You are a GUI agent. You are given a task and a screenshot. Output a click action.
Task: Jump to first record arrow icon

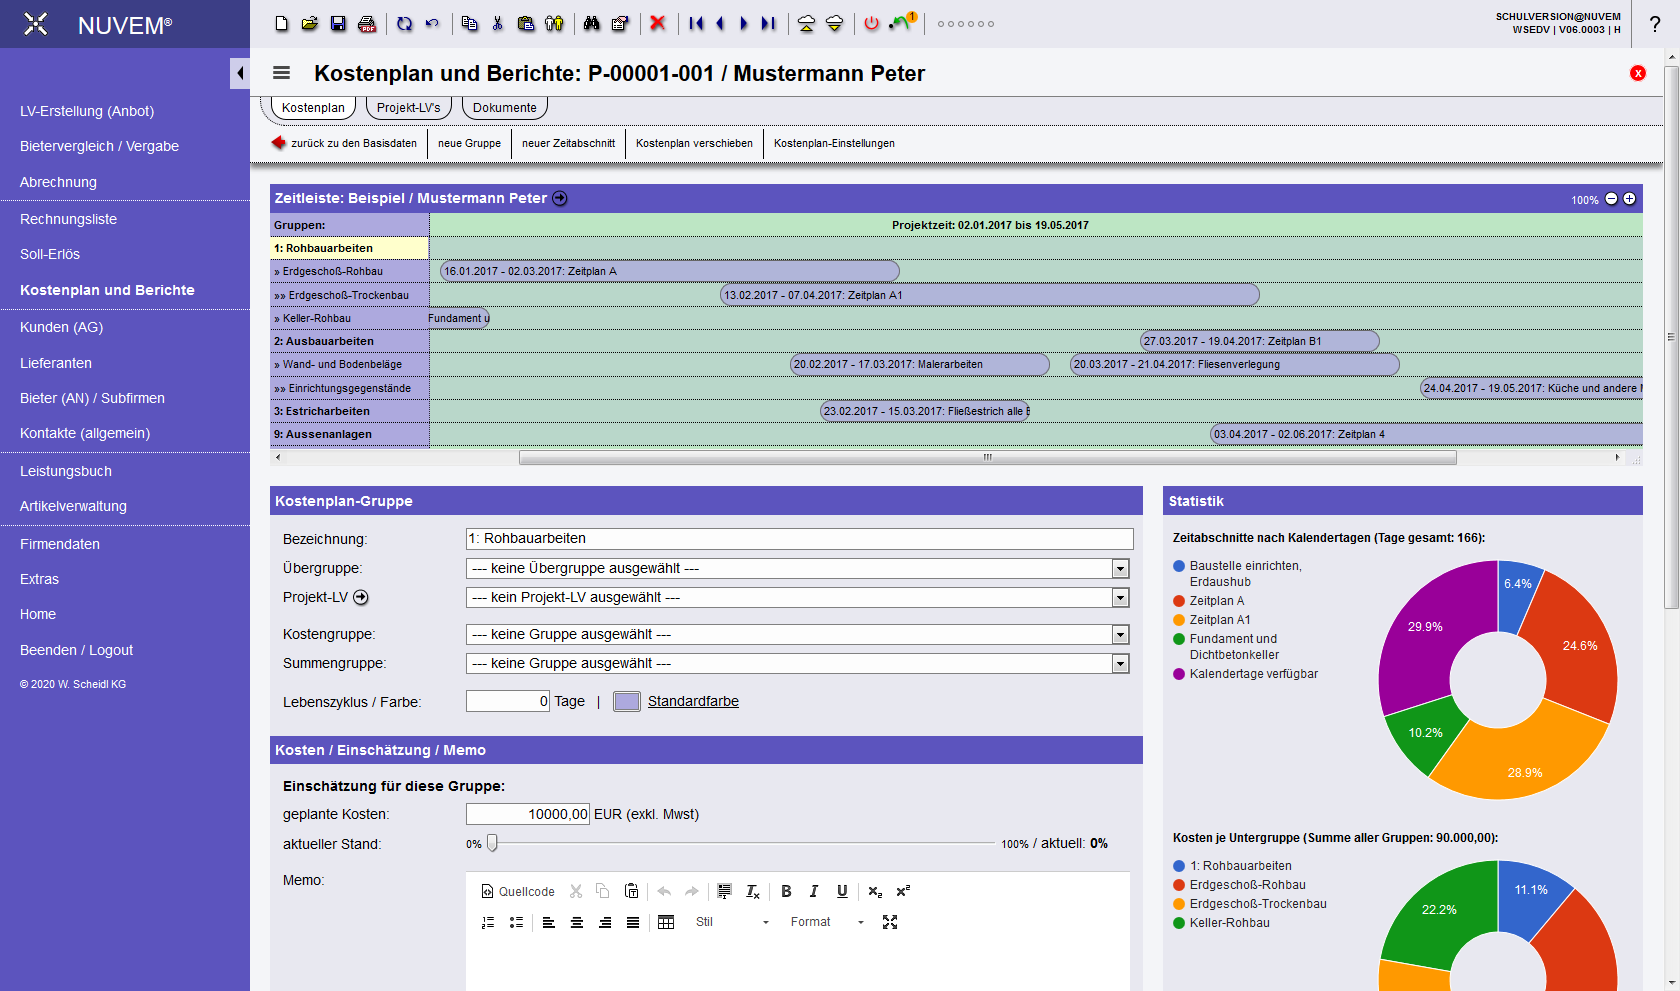click(x=696, y=23)
